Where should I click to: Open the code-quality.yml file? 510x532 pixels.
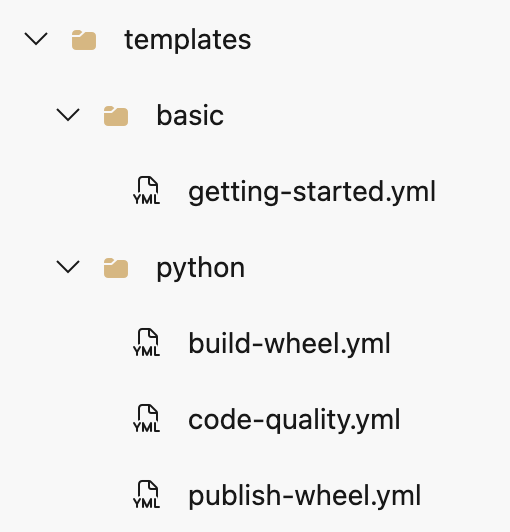[x=294, y=420]
